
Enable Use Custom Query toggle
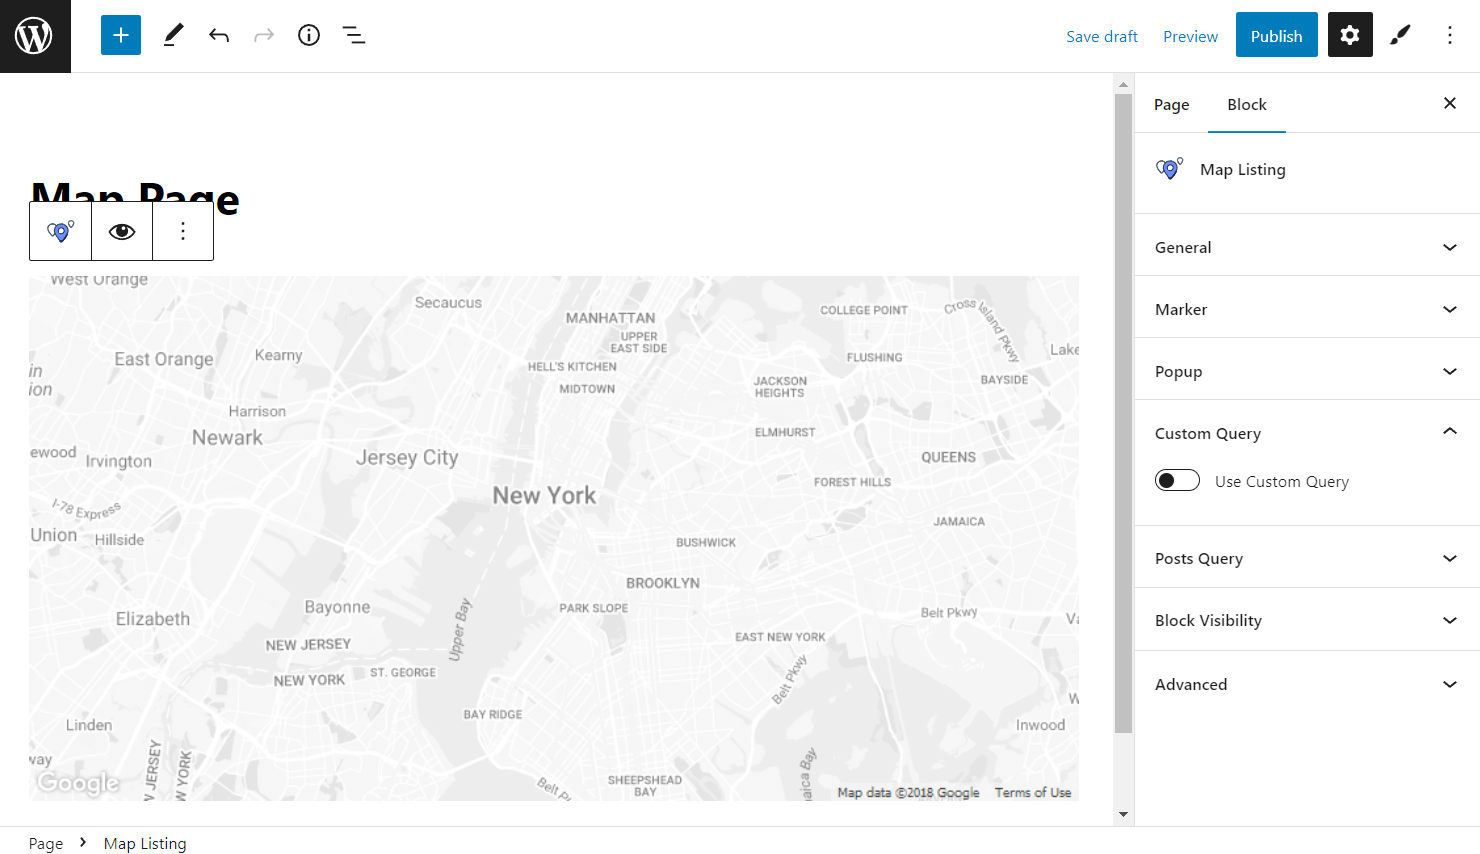pos(1177,480)
